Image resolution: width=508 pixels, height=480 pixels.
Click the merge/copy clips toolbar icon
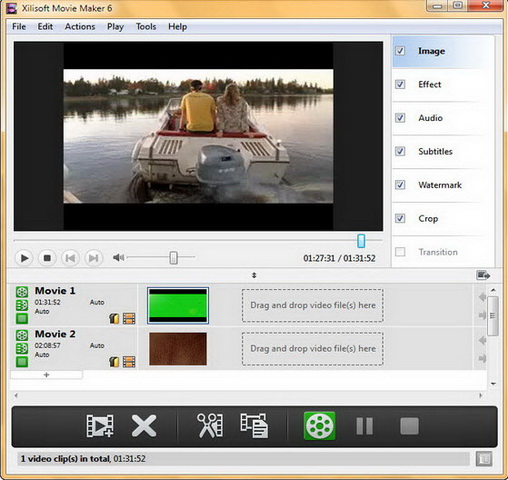[254, 426]
